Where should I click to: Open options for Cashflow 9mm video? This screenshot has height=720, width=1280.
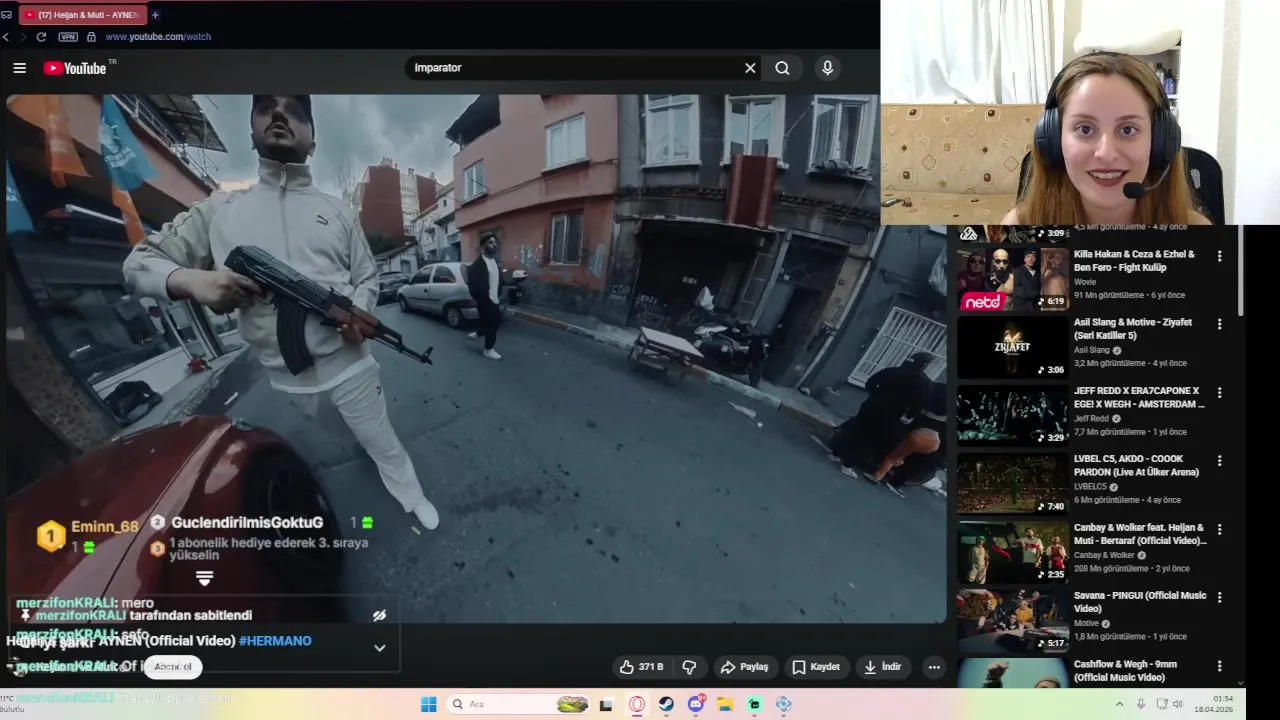click(x=1219, y=665)
